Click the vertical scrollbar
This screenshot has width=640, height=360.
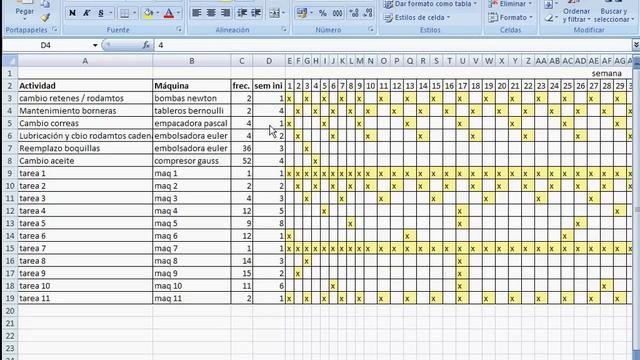[636, 210]
